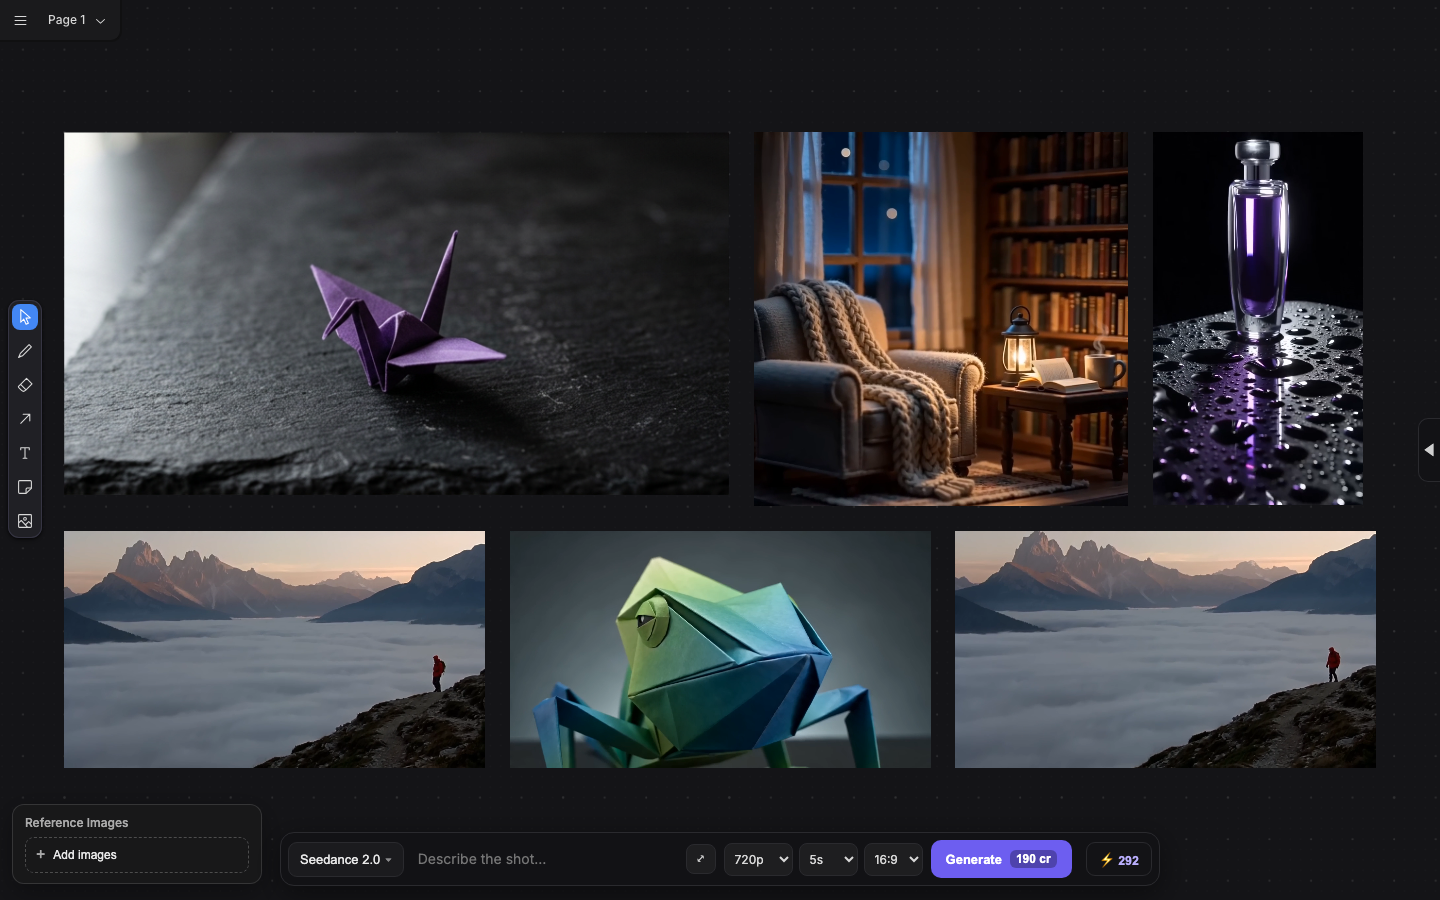Open the Seedance 2.0 model selector
This screenshot has height=900, width=1440.
(346, 859)
